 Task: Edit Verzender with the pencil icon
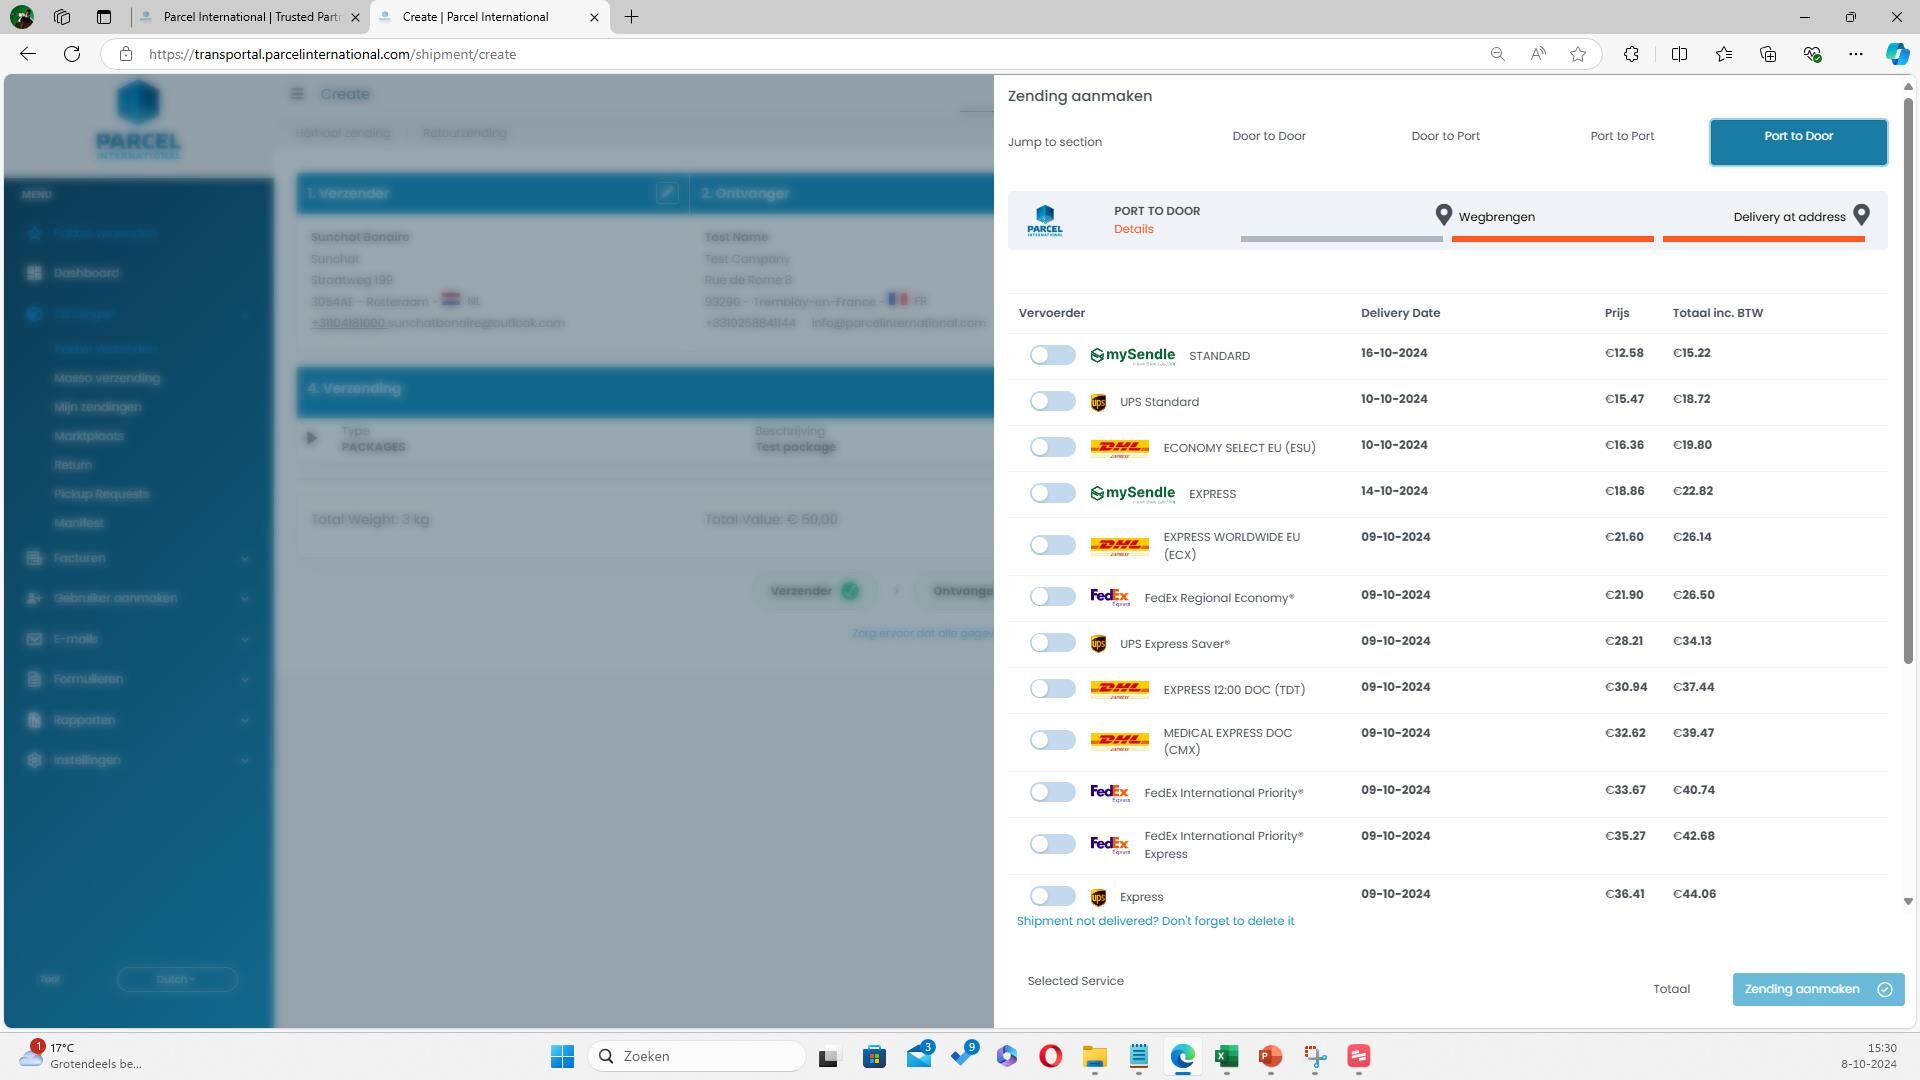click(x=667, y=192)
